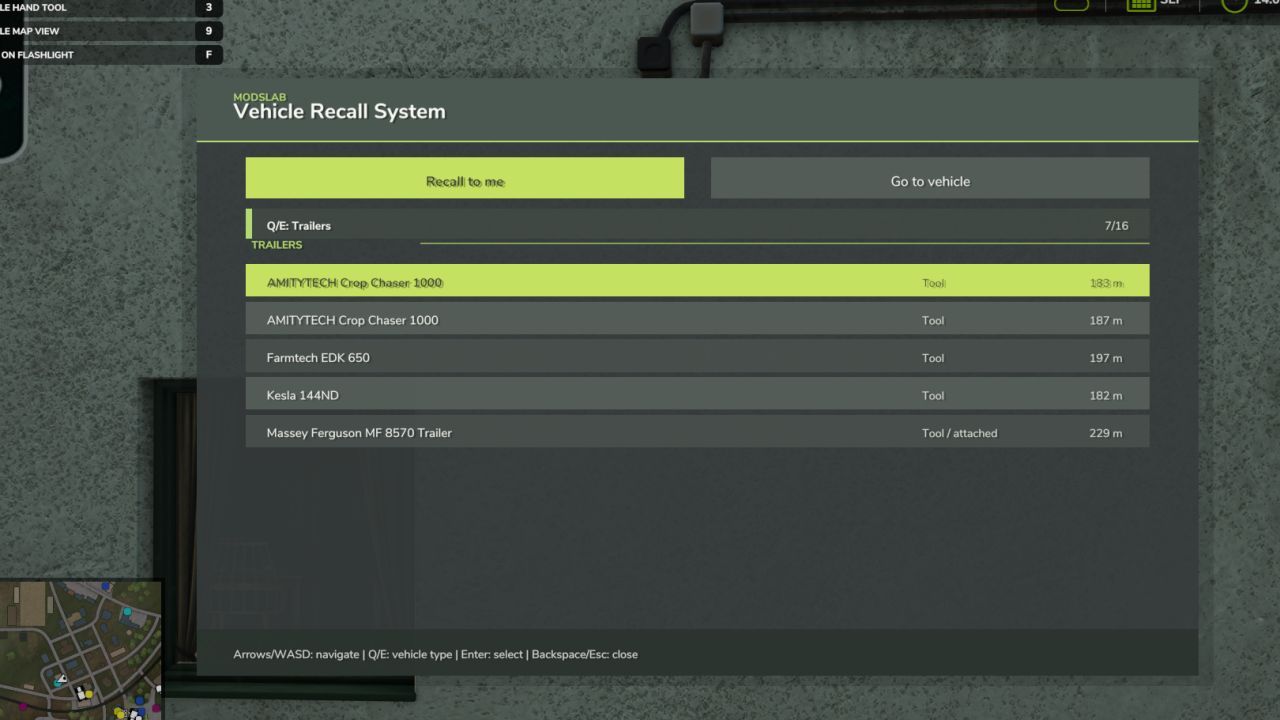Click the green store grid icon in top HUD

coord(1140,4)
